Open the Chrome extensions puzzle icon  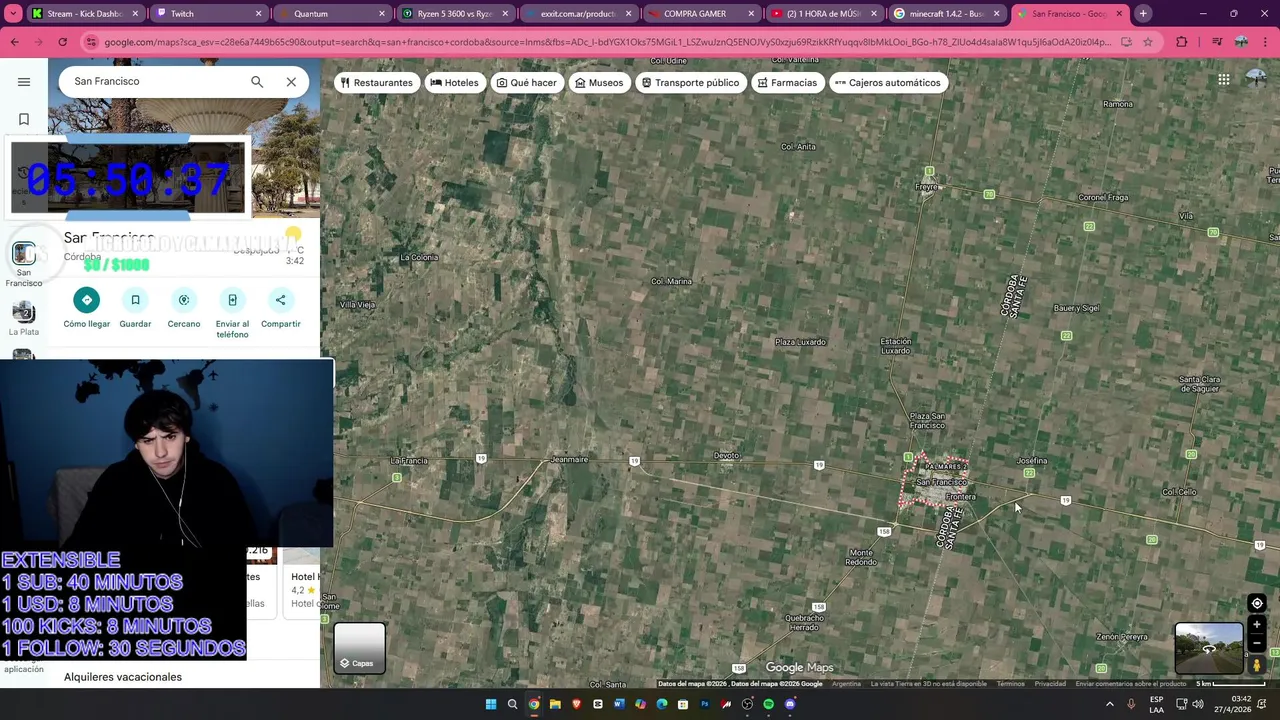(x=1182, y=42)
